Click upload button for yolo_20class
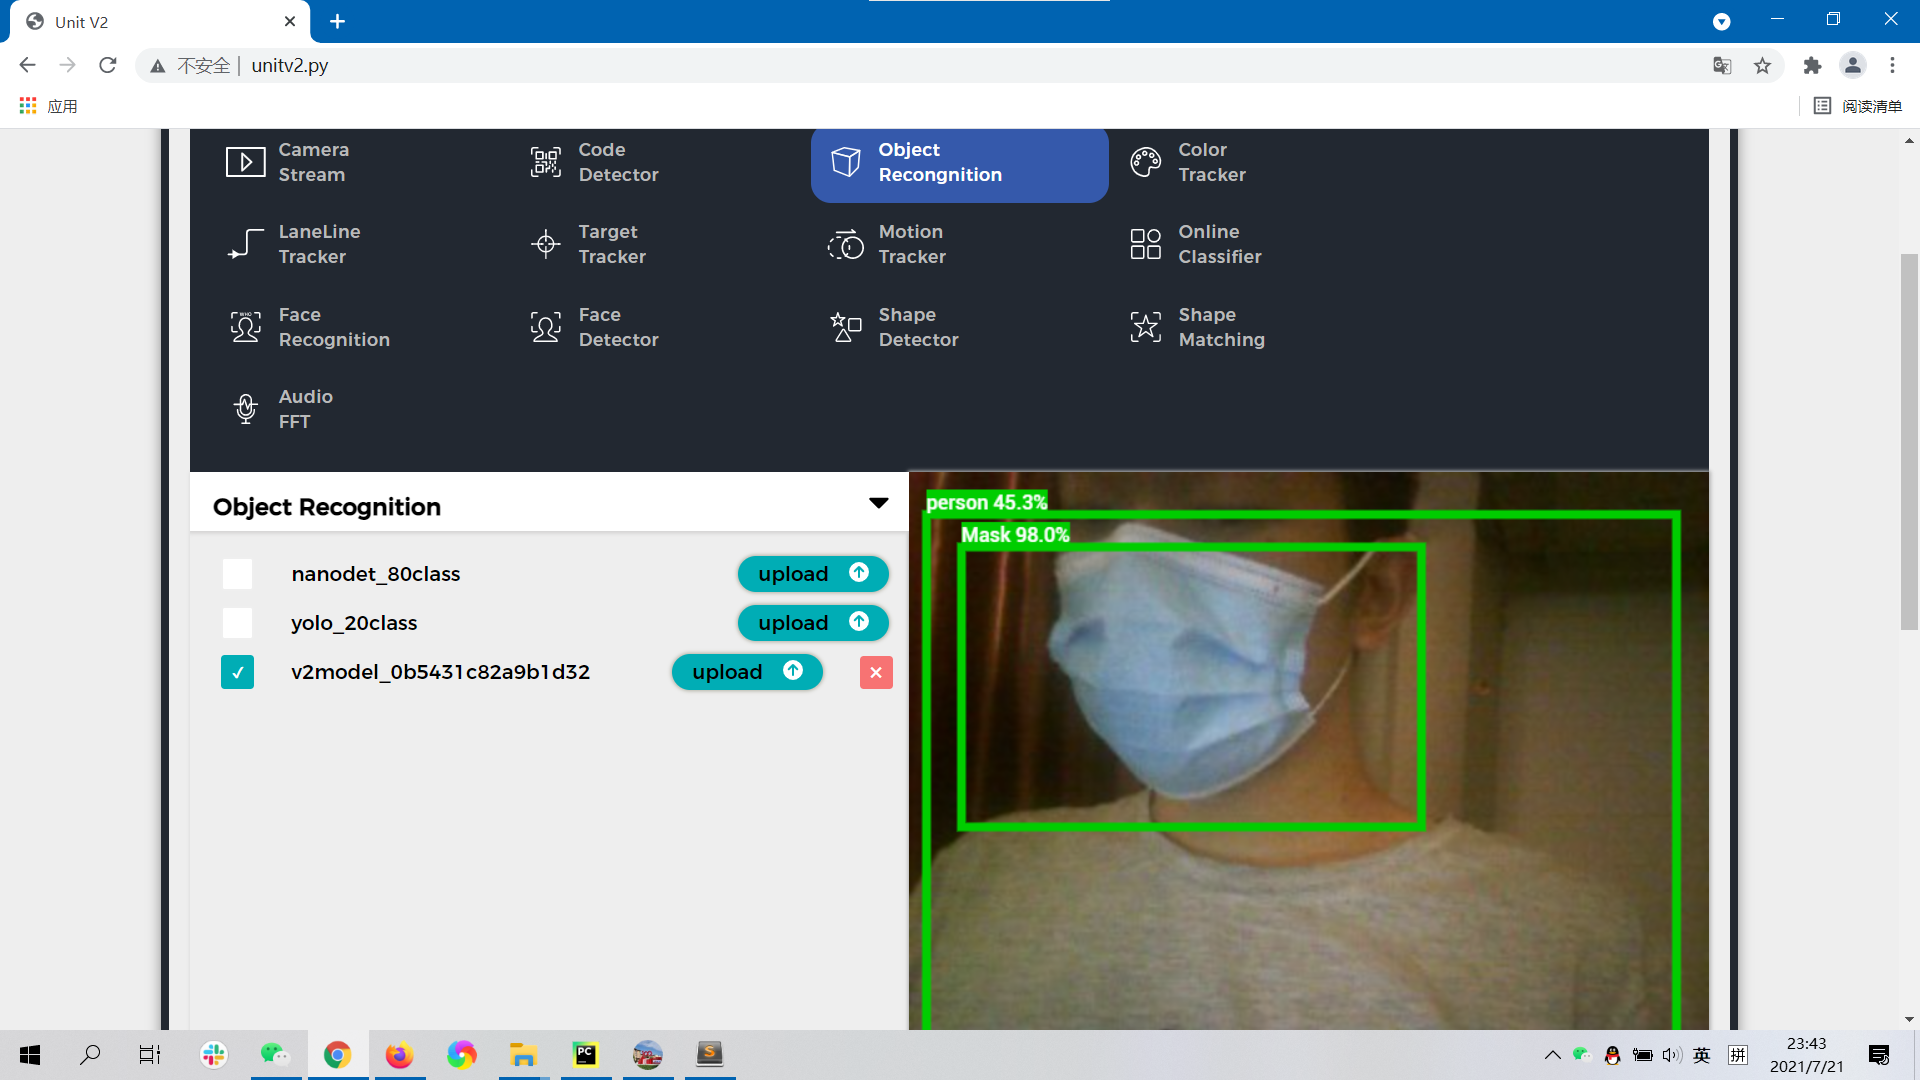Screen dimensions: 1920x1080 pyautogui.click(x=812, y=622)
